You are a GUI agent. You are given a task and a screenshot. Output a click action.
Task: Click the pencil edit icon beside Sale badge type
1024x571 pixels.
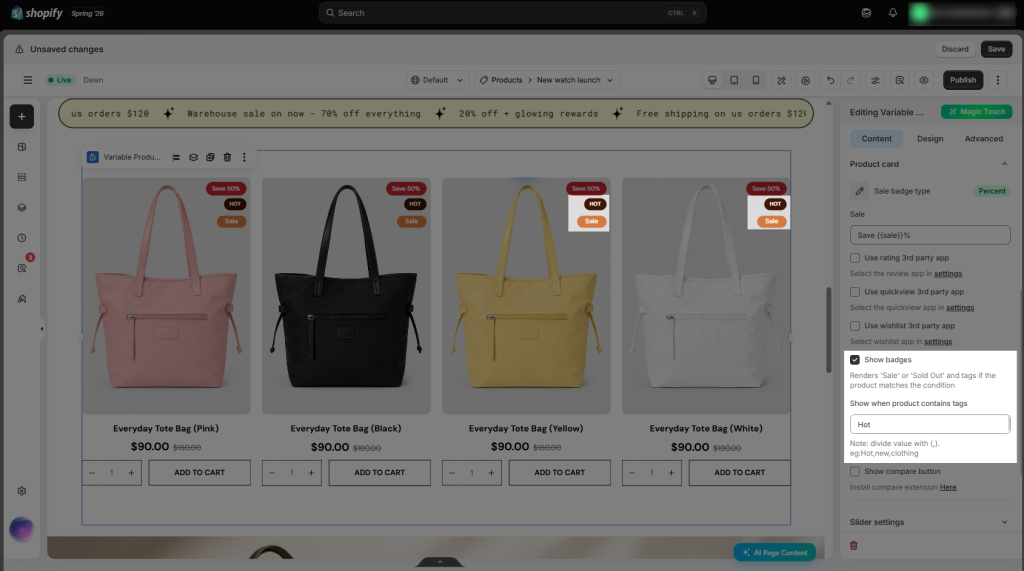pos(859,191)
